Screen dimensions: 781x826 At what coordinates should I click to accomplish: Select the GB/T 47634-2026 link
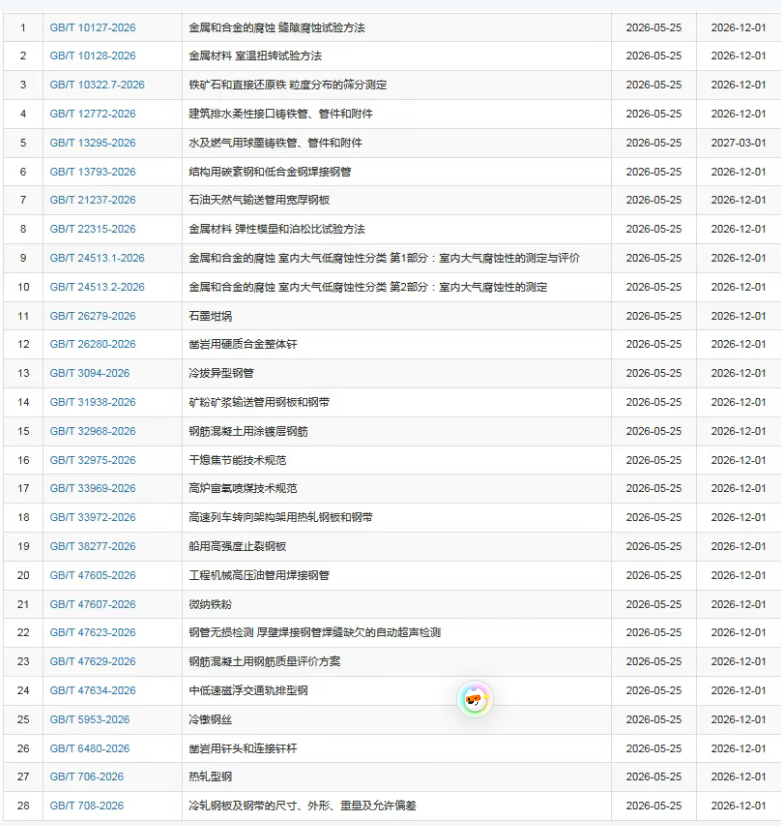(93, 690)
